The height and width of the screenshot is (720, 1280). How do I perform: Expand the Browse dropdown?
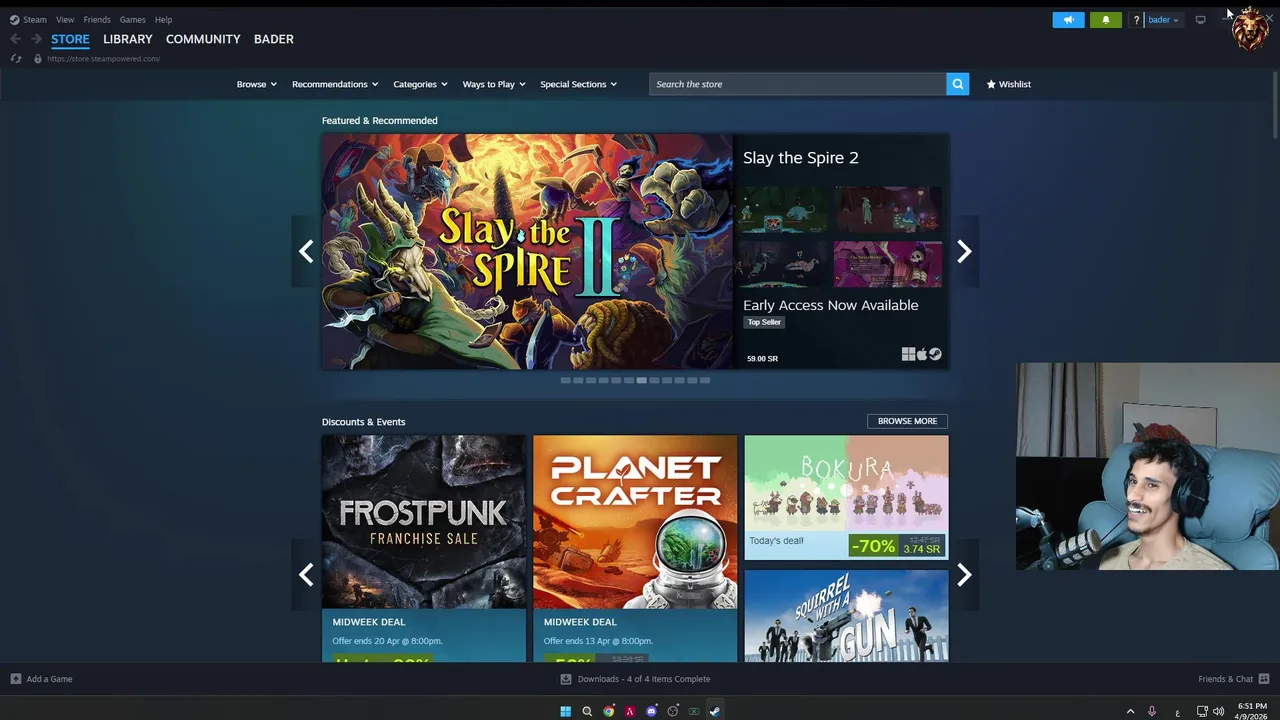[256, 84]
